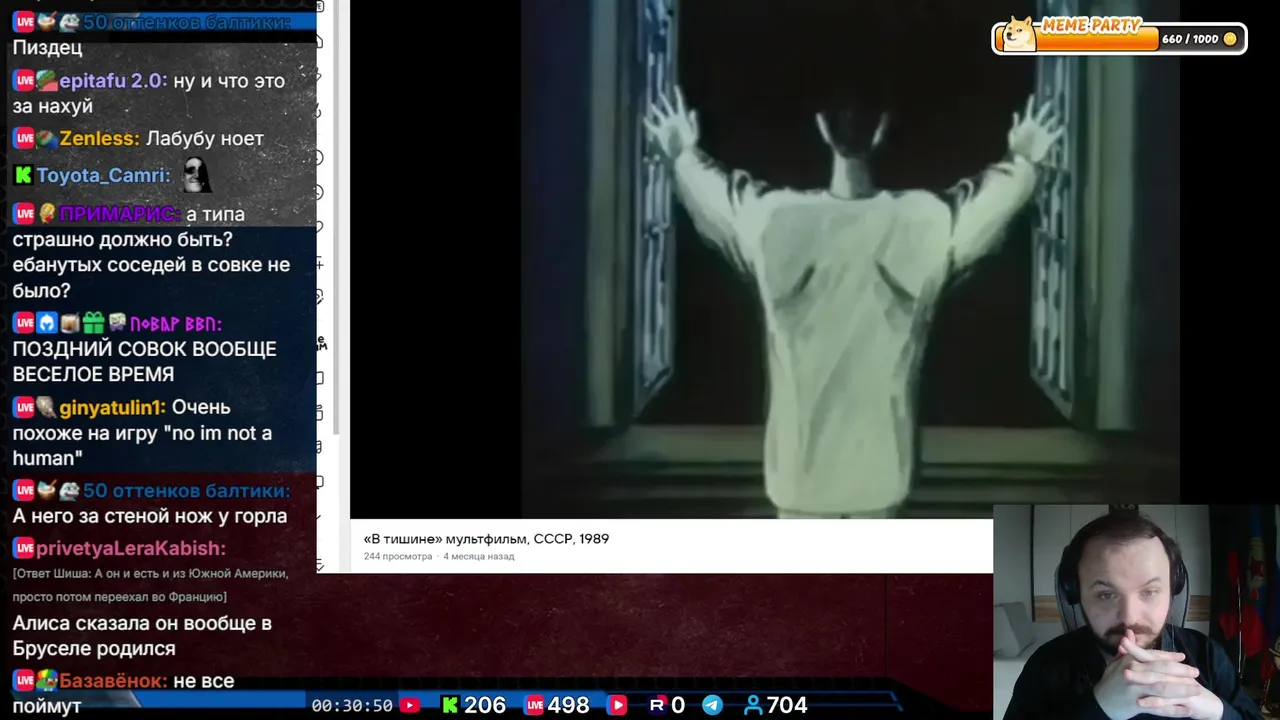Image resolution: width=1280 pixels, height=720 pixels.
Task: Open the Telegram icon in bottom bar
Action: [x=712, y=705]
